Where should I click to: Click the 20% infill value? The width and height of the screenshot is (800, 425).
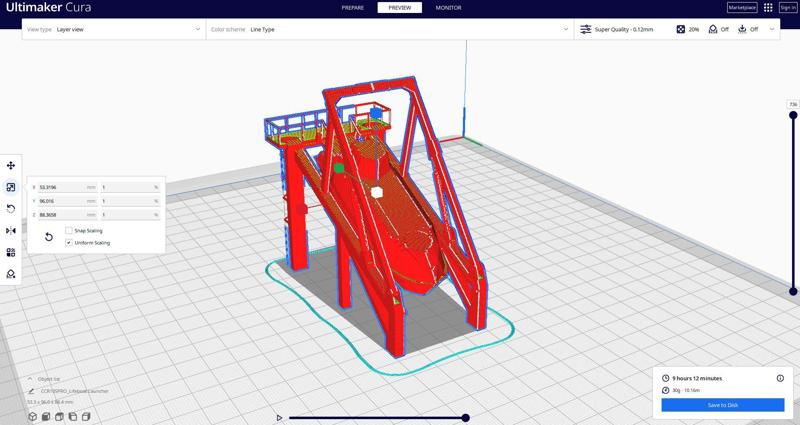[x=693, y=30]
